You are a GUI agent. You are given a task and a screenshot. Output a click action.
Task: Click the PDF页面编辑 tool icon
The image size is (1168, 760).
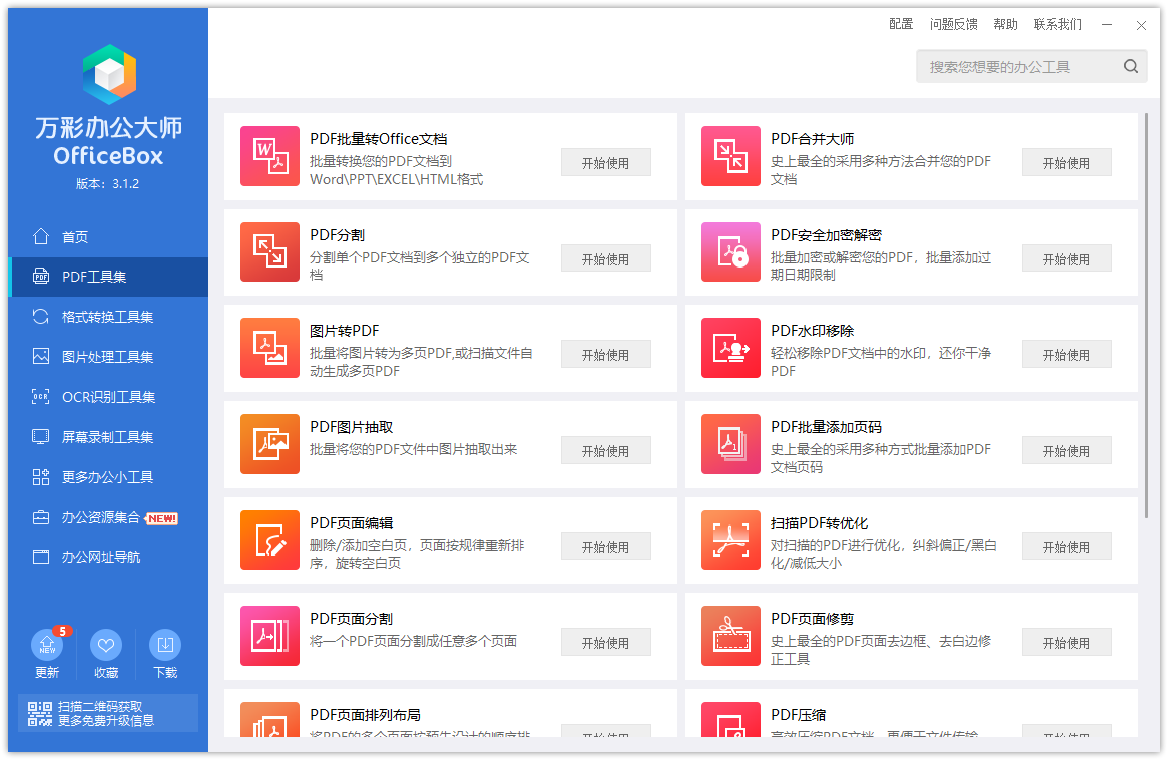270,540
